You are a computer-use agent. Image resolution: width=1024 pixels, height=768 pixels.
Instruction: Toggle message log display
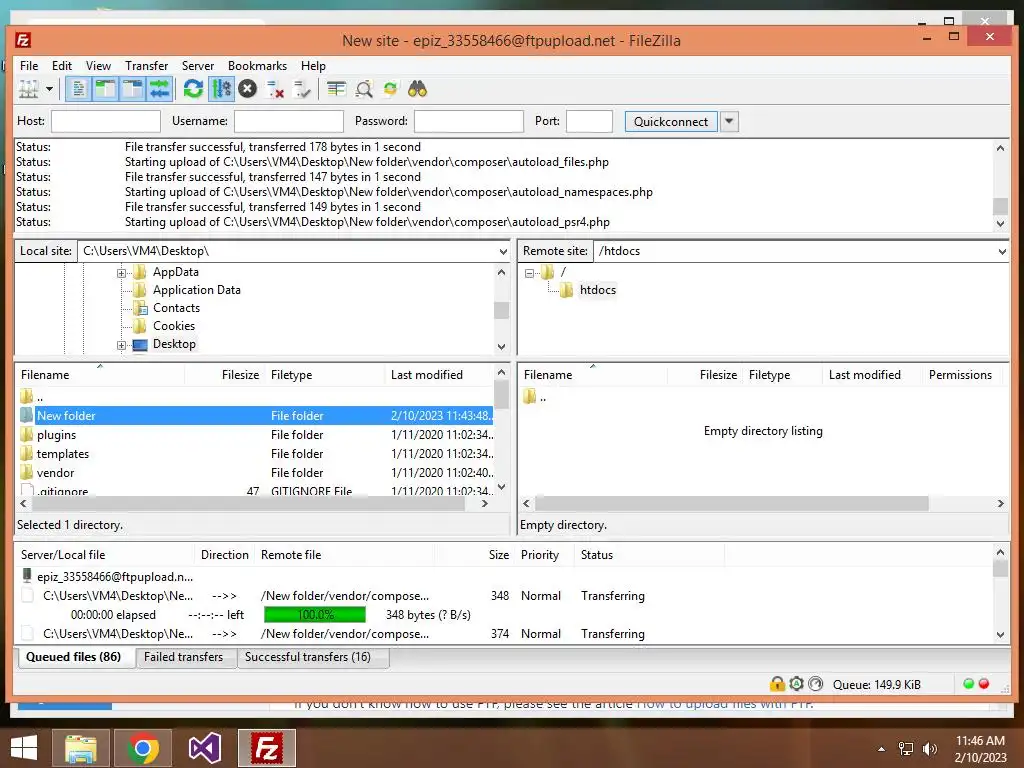[x=78, y=89]
